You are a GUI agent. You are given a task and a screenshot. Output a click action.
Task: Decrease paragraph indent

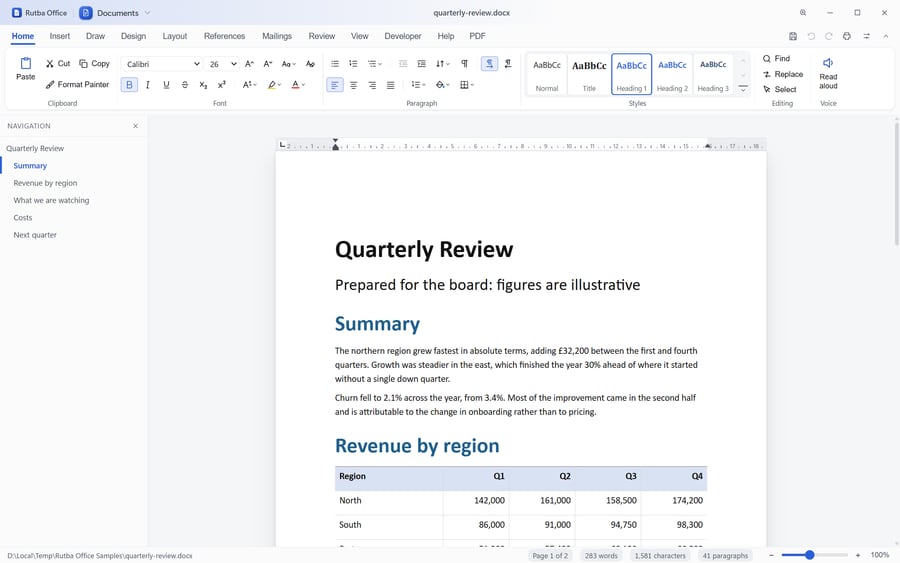tap(403, 64)
